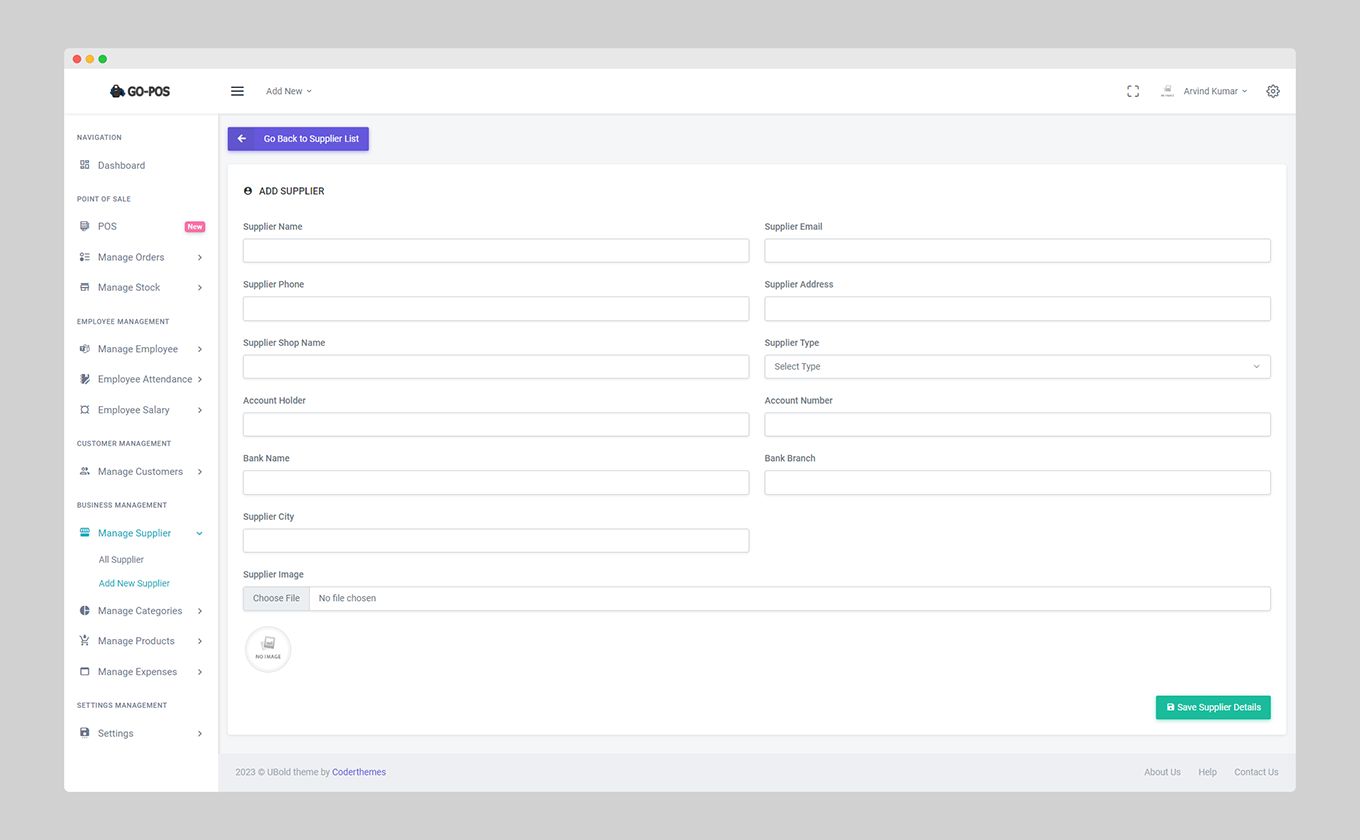Viewport: 1360px width, 840px height.
Task: Click the hamburger menu toggle icon
Action: click(x=237, y=91)
